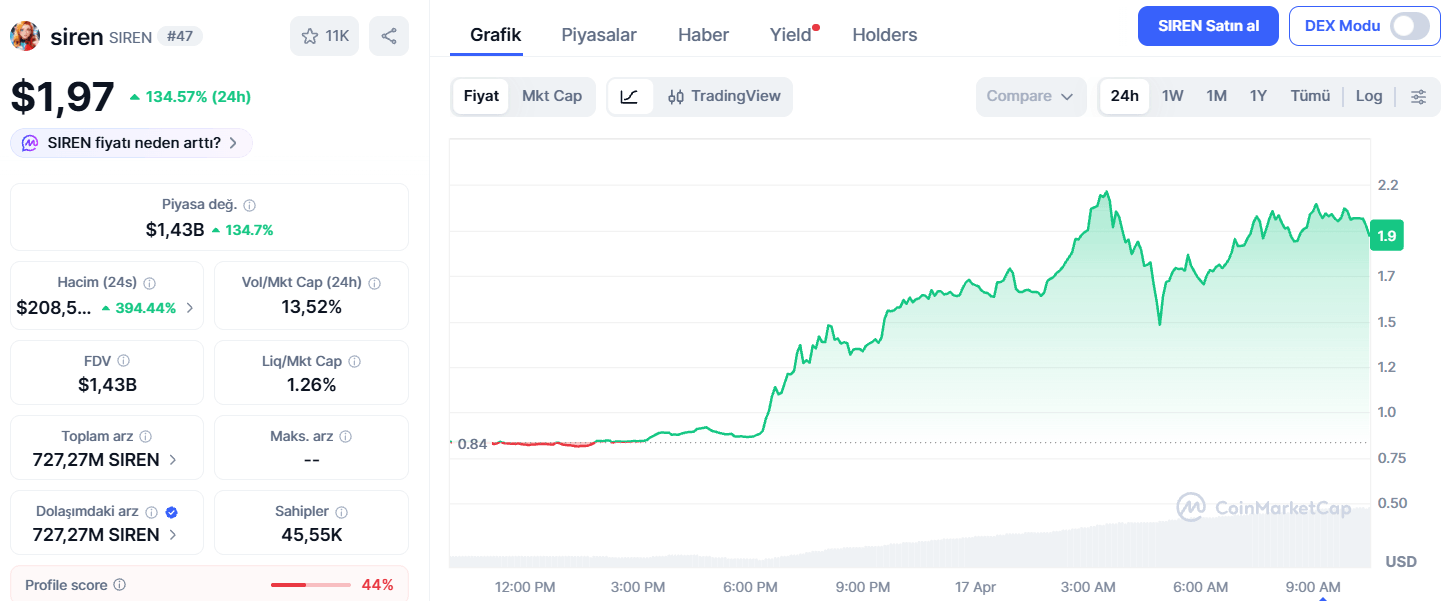This screenshot has height=601, width=1441.
Task: Switch to the Piyasalar tab
Action: tap(598, 34)
